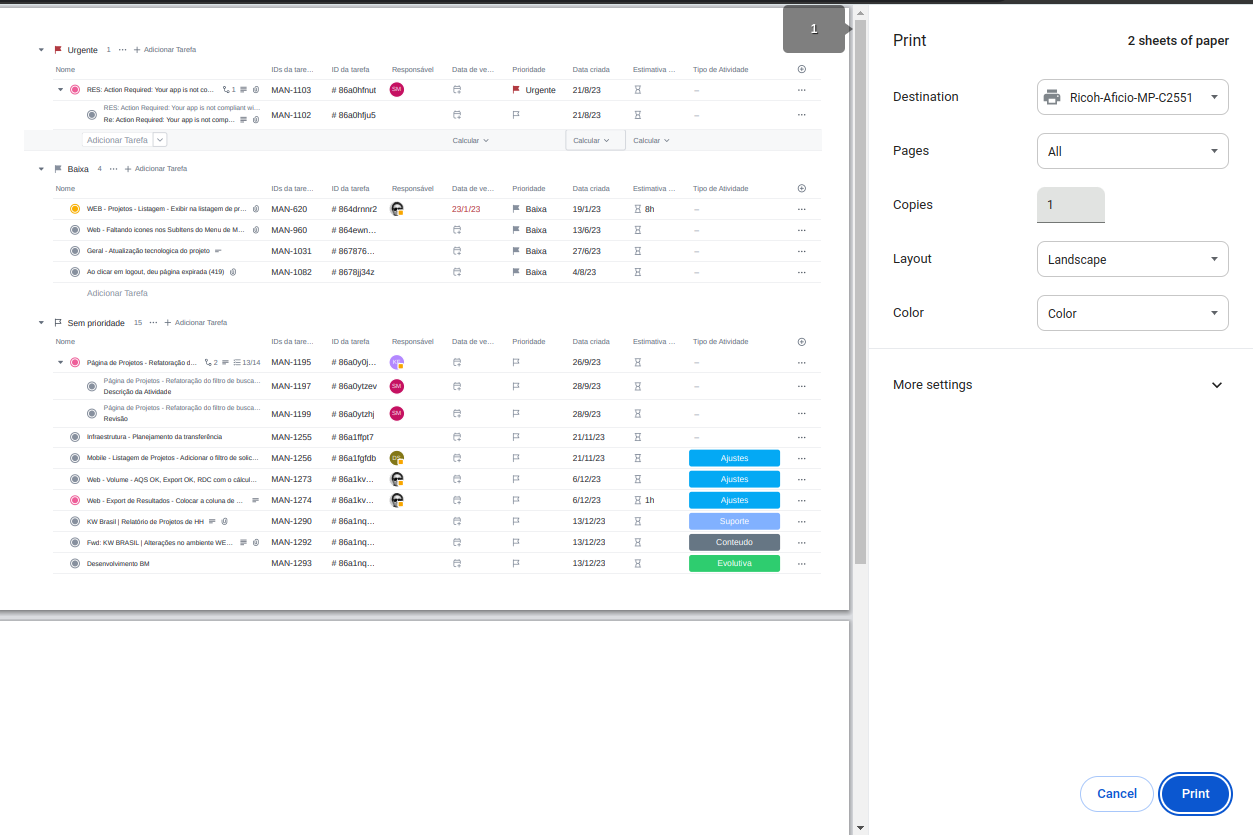Click the attachment paperclip icon on MAN-620
The width and height of the screenshot is (1253, 835).
256,210
